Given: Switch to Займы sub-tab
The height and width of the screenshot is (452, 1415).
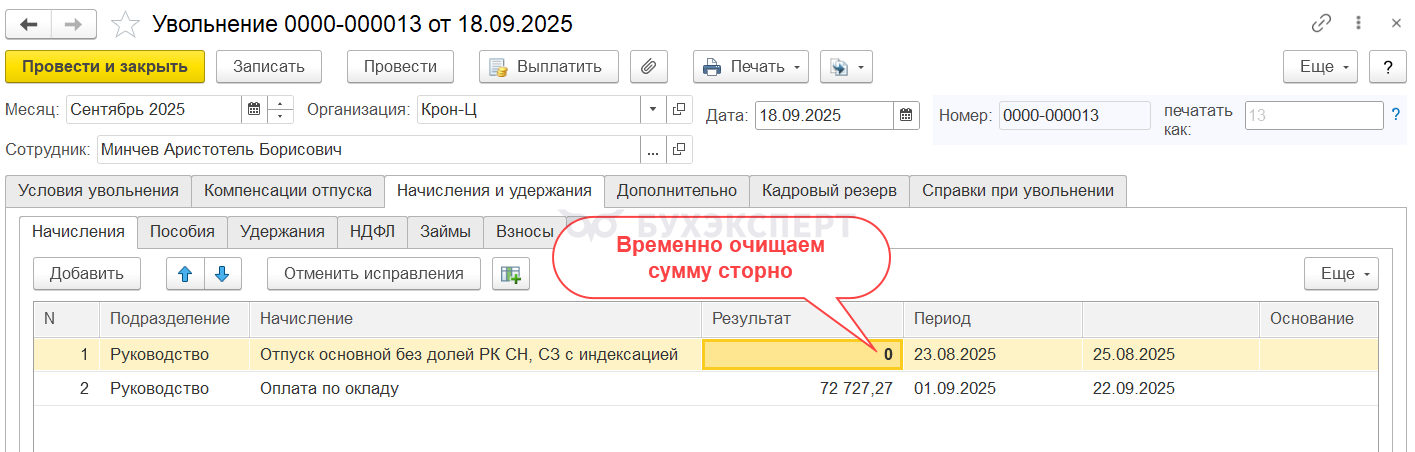Looking at the screenshot, I should (445, 231).
